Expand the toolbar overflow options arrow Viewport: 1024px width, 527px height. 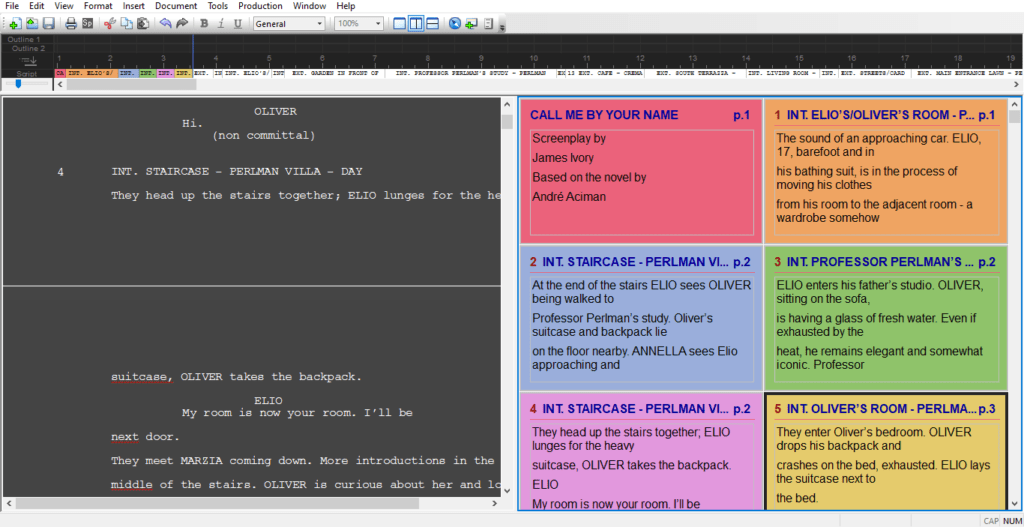click(501, 25)
